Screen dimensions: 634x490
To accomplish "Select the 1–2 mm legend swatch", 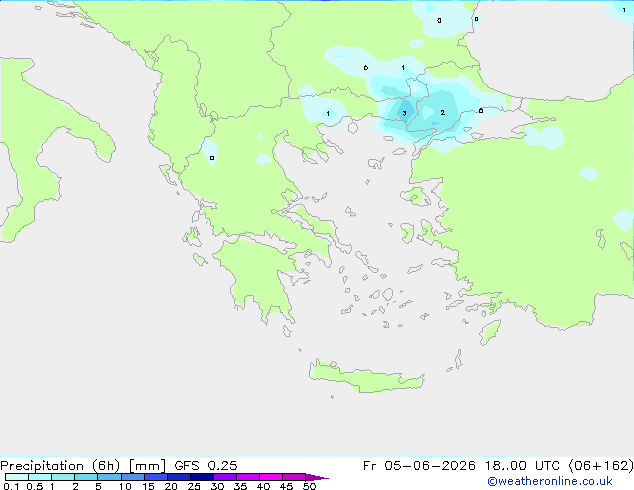I will 63,477.
